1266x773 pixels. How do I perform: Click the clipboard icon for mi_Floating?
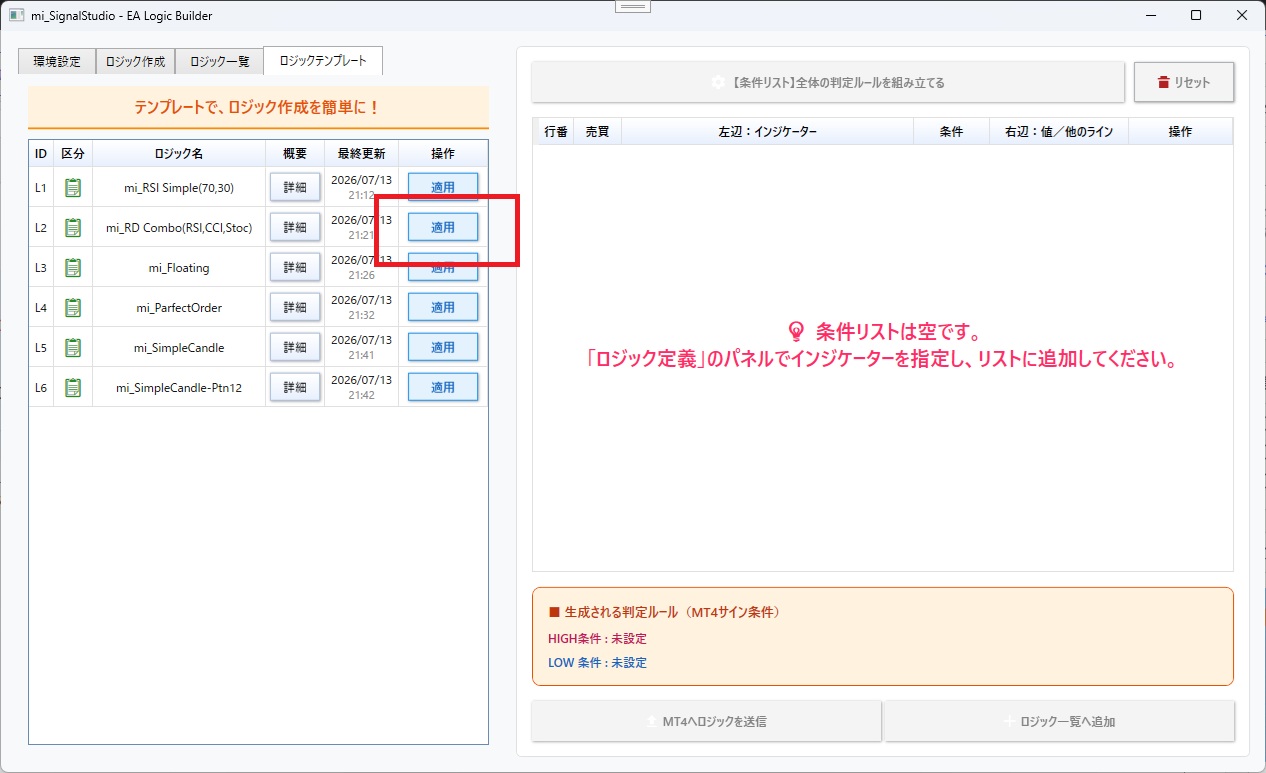click(x=73, y=267)
